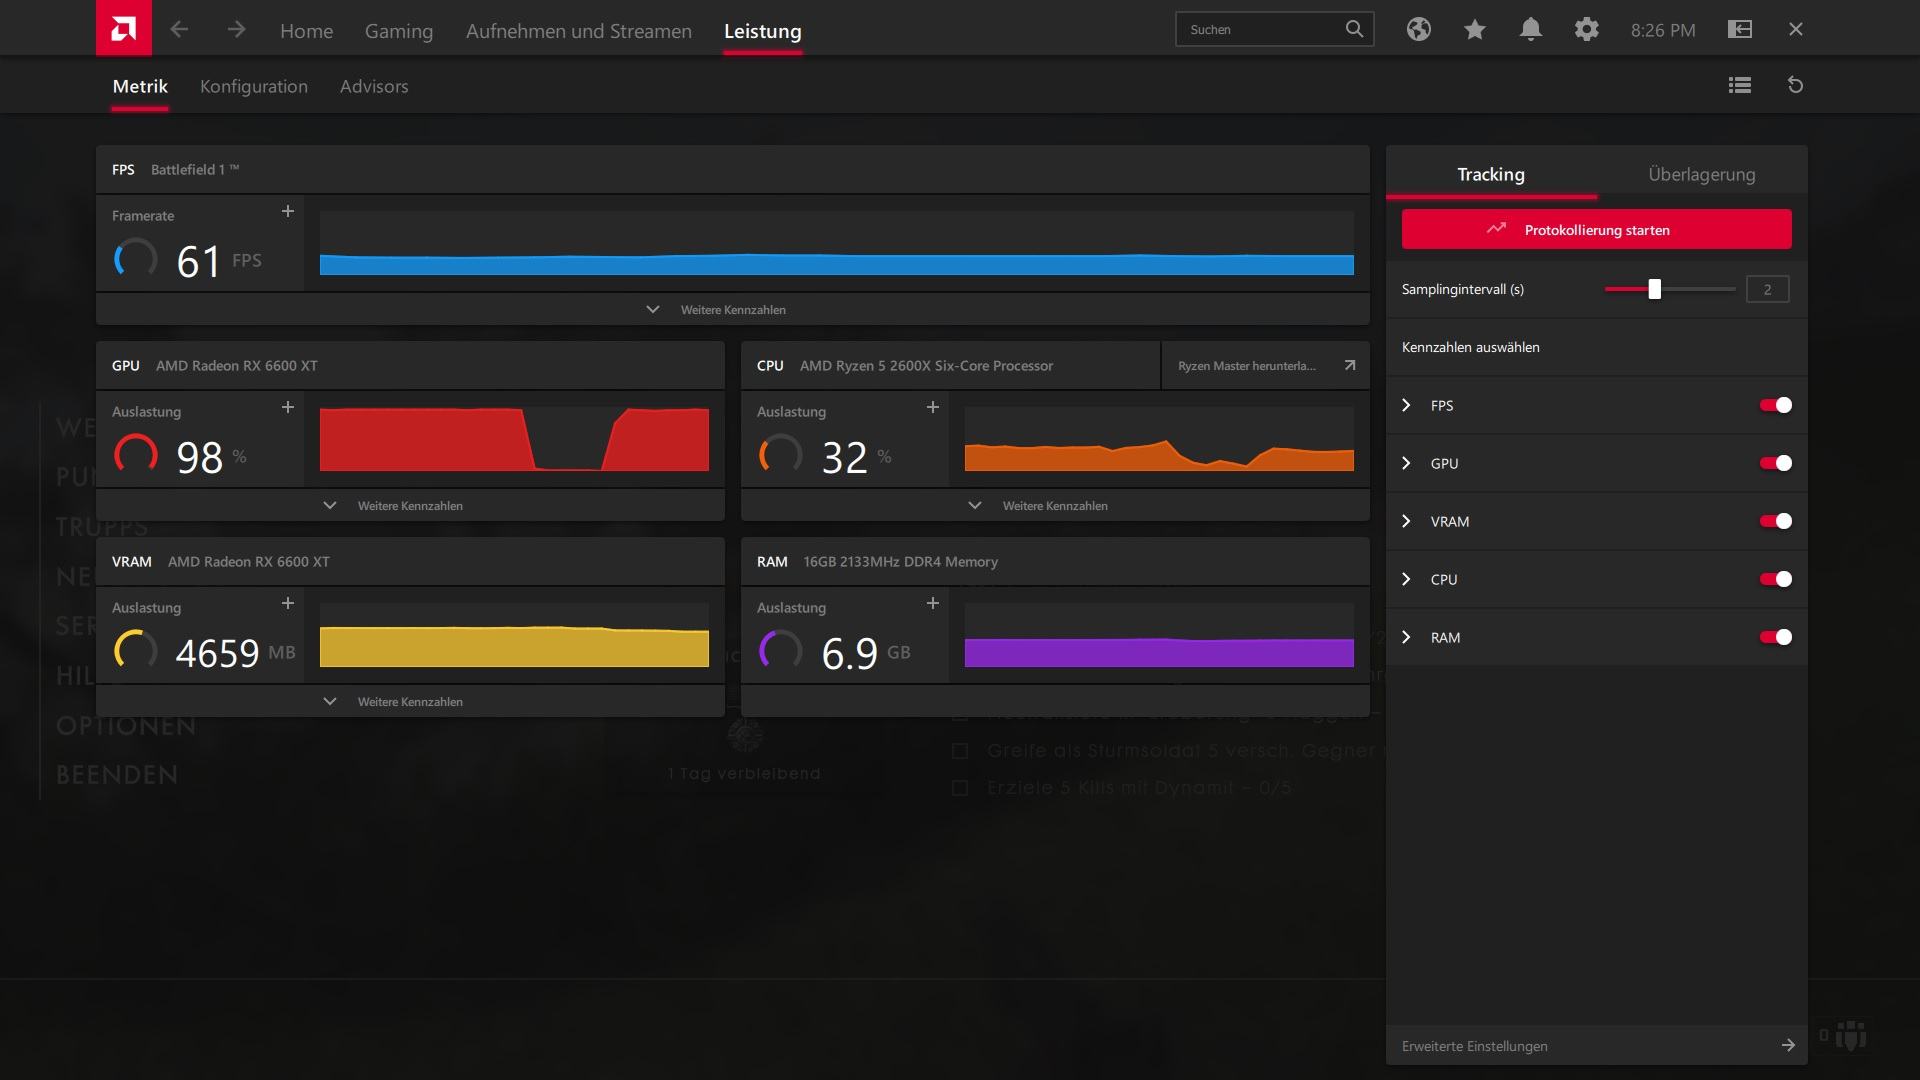Go back with the left arrow icon
Screen dimensions: 1920x1080
click(x=179, y=30)
